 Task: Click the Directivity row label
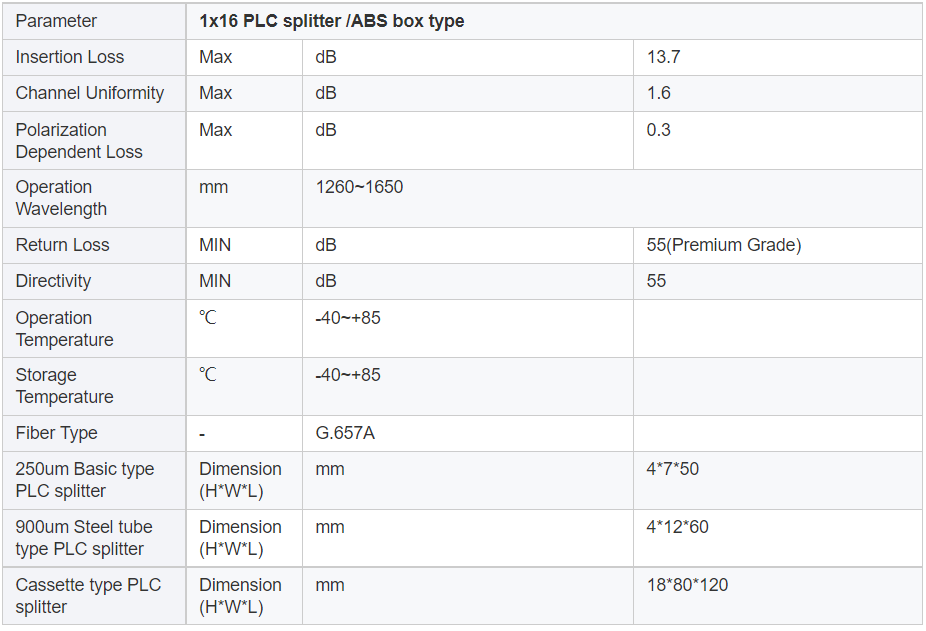click(x=53, y=281)
